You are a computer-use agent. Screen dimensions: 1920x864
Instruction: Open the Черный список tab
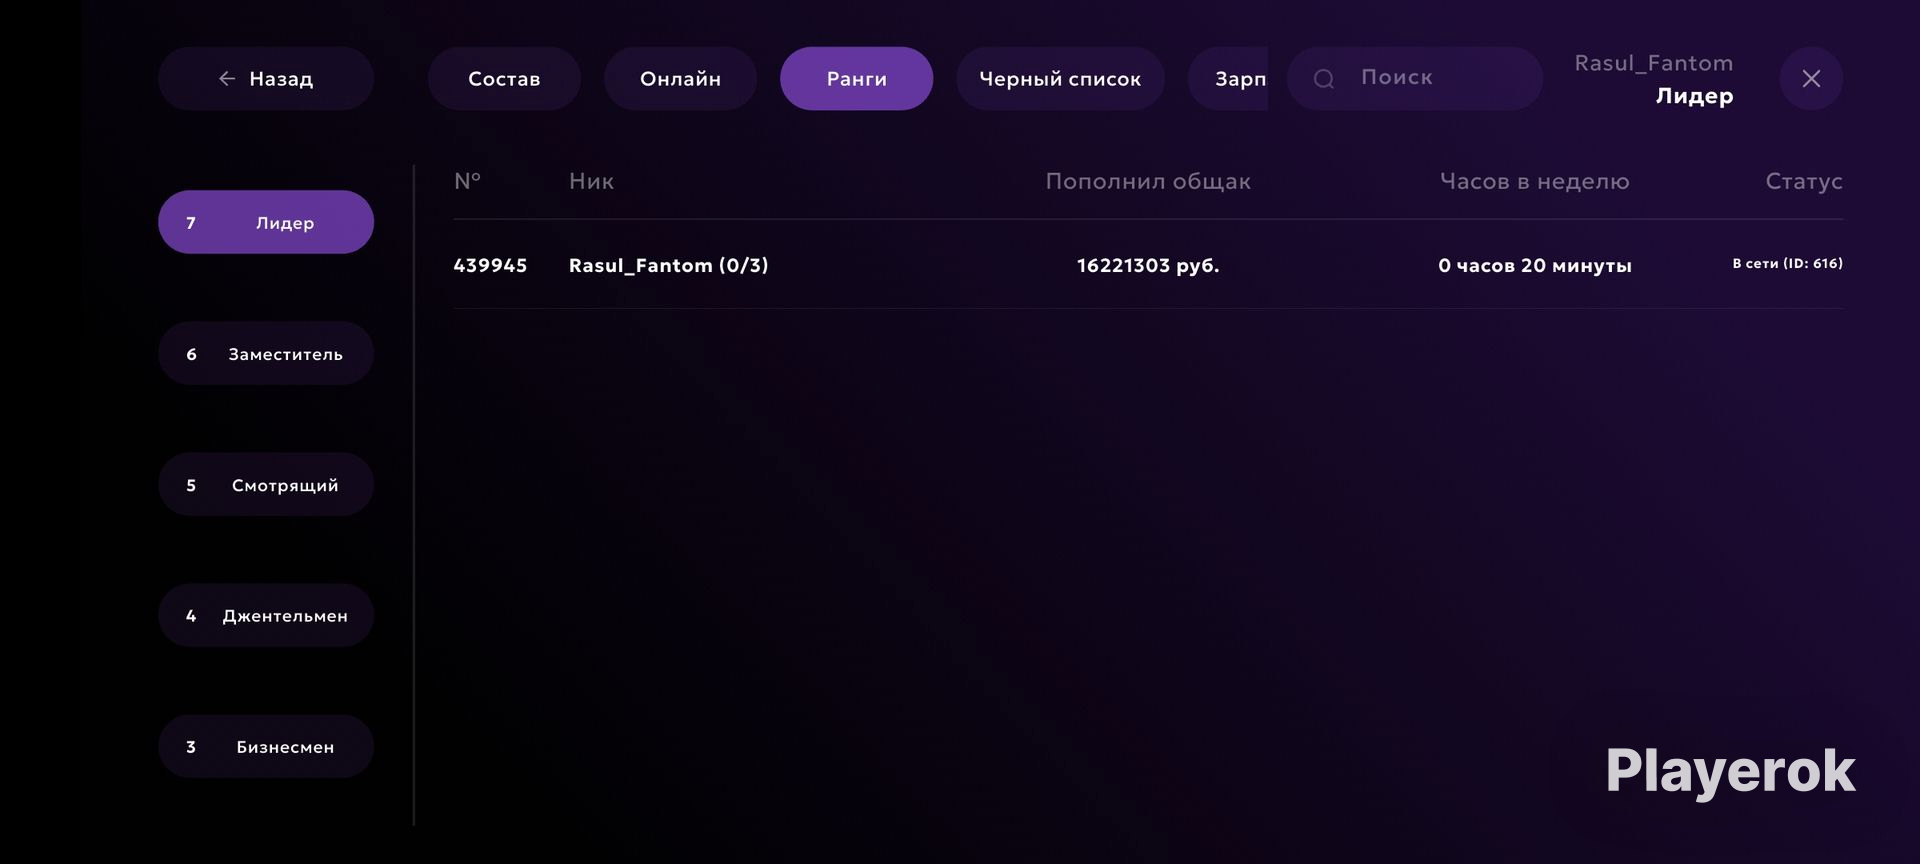tap(1060, 78)
